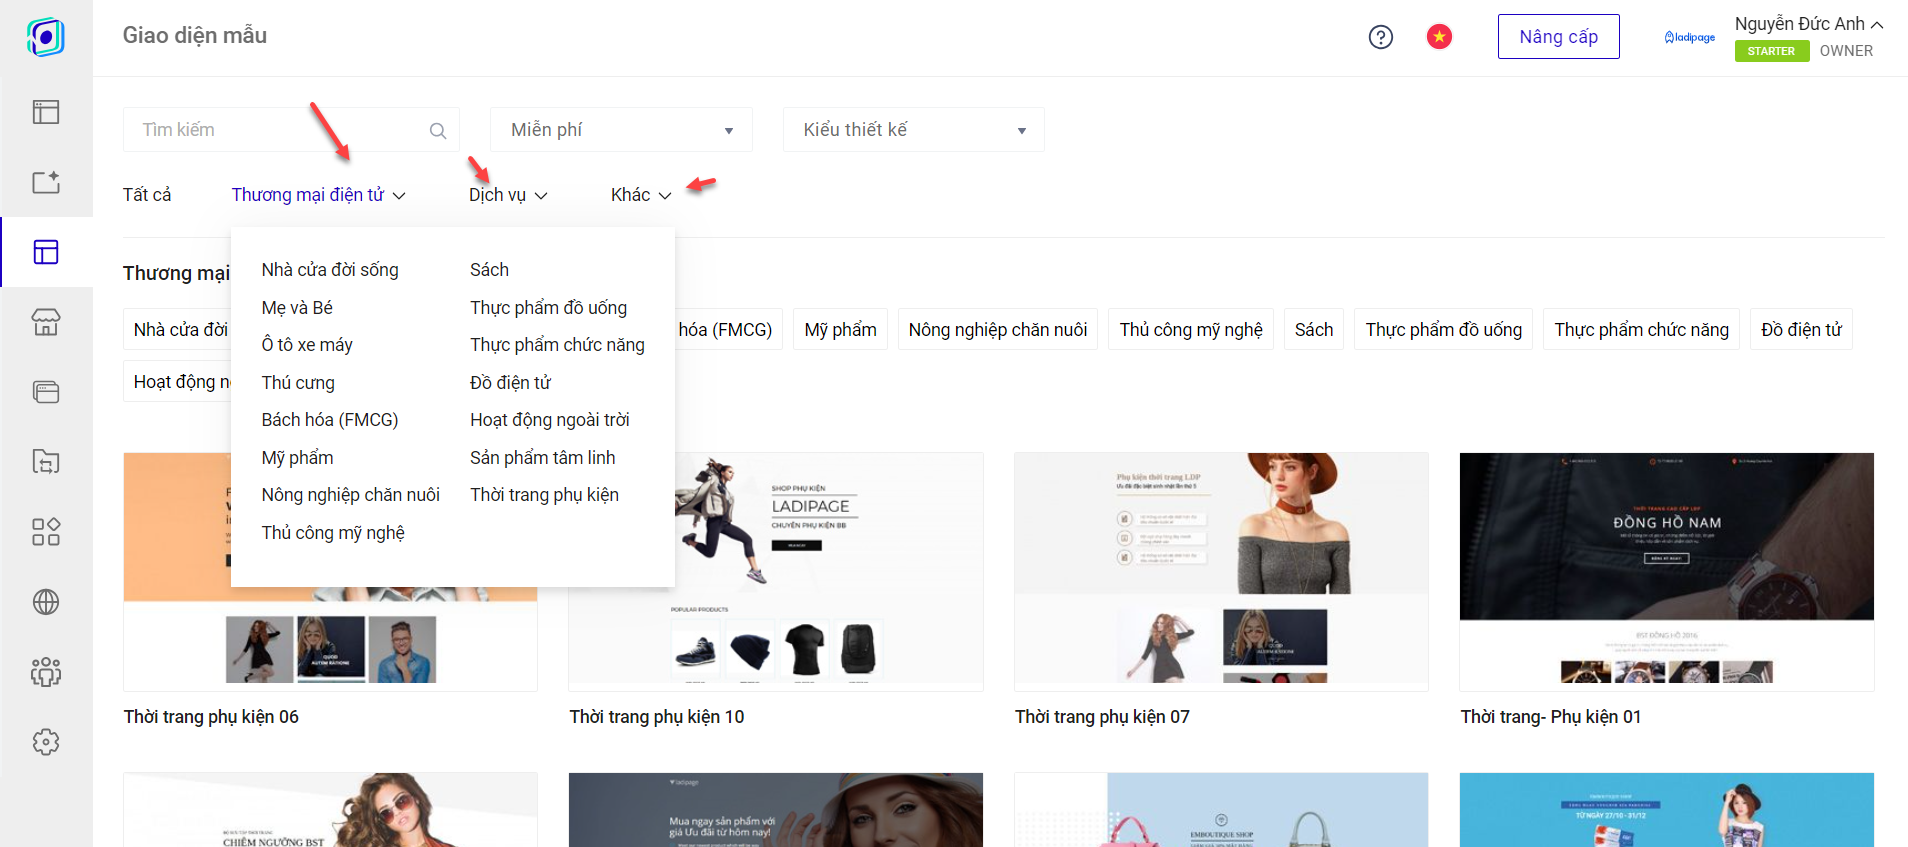
Task: Open the globe domain icon in the sidebar
Action: 46,602
